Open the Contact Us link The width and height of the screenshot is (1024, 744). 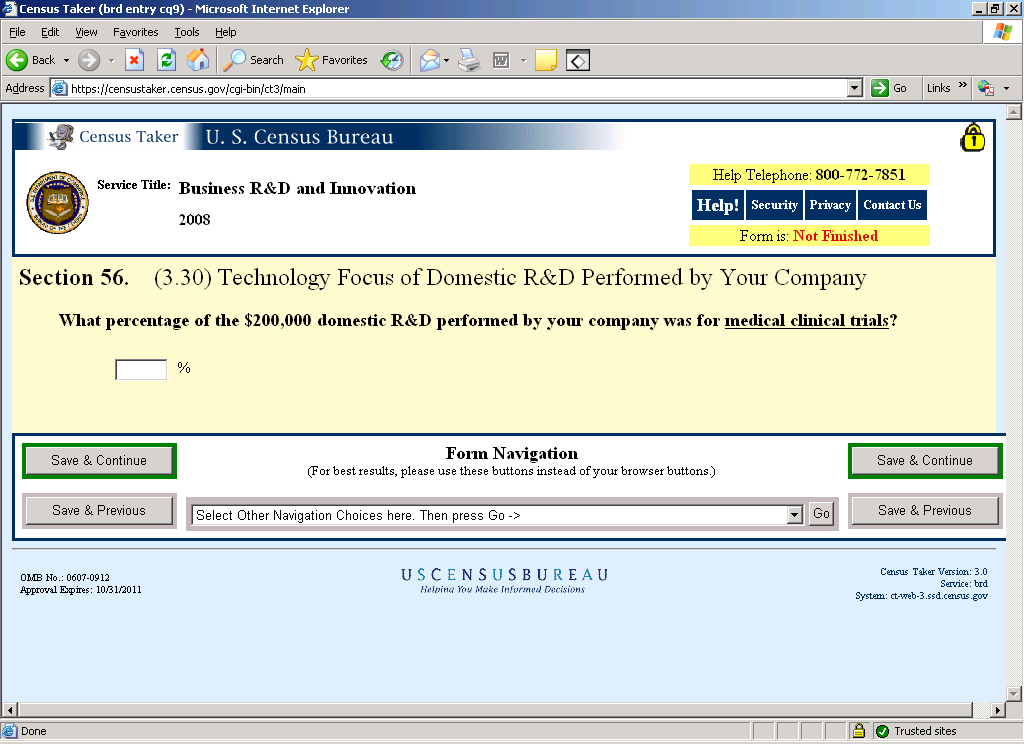(892, 205)
